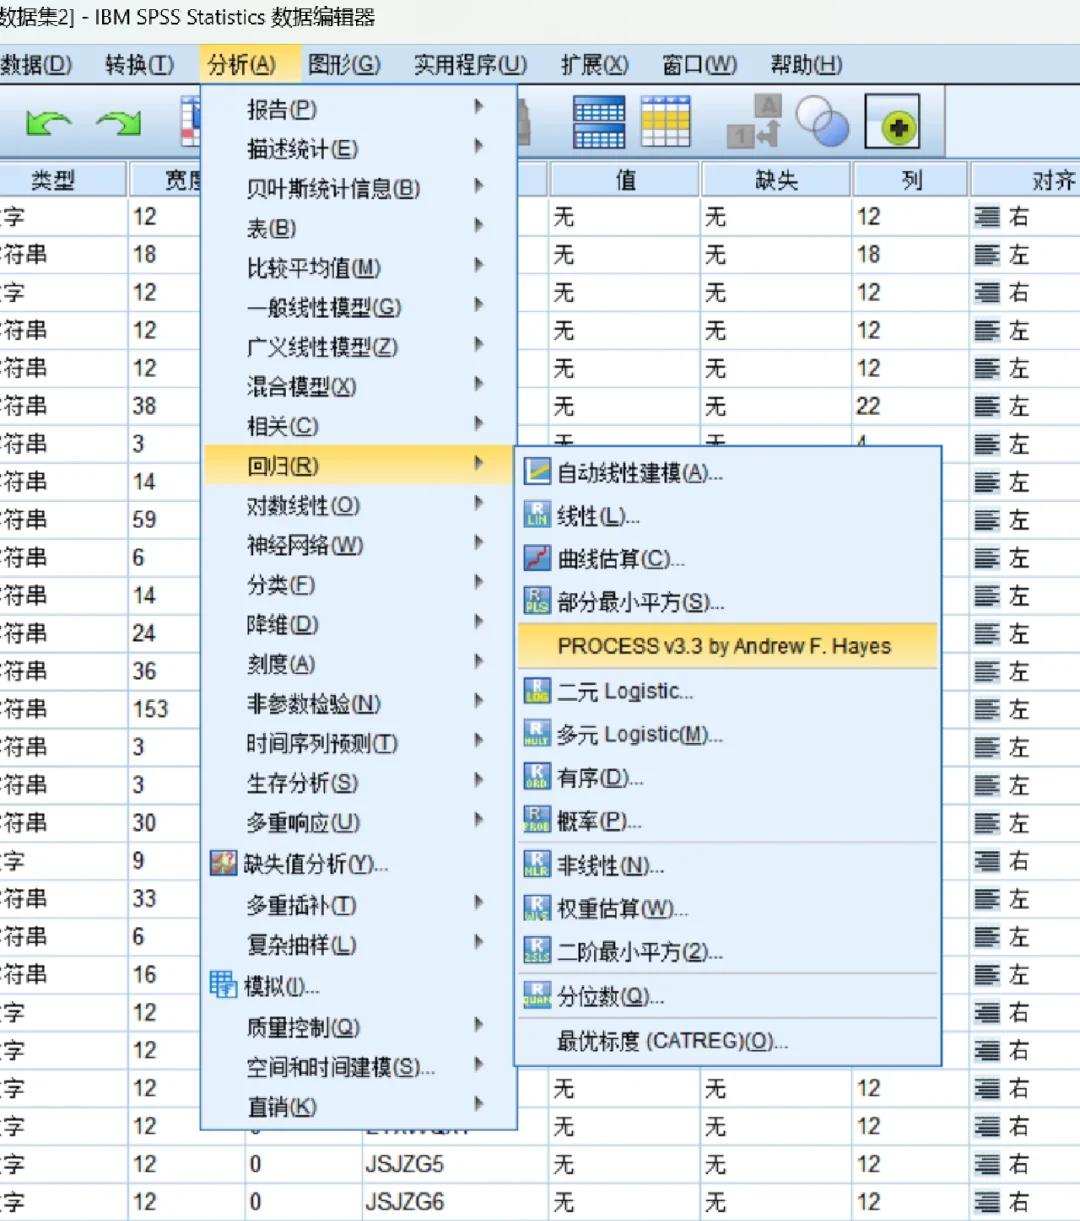Open 自动线性建模 from regression submenu
The width and height of the screenshot is (1080, 1221).
tap(639, 473)
